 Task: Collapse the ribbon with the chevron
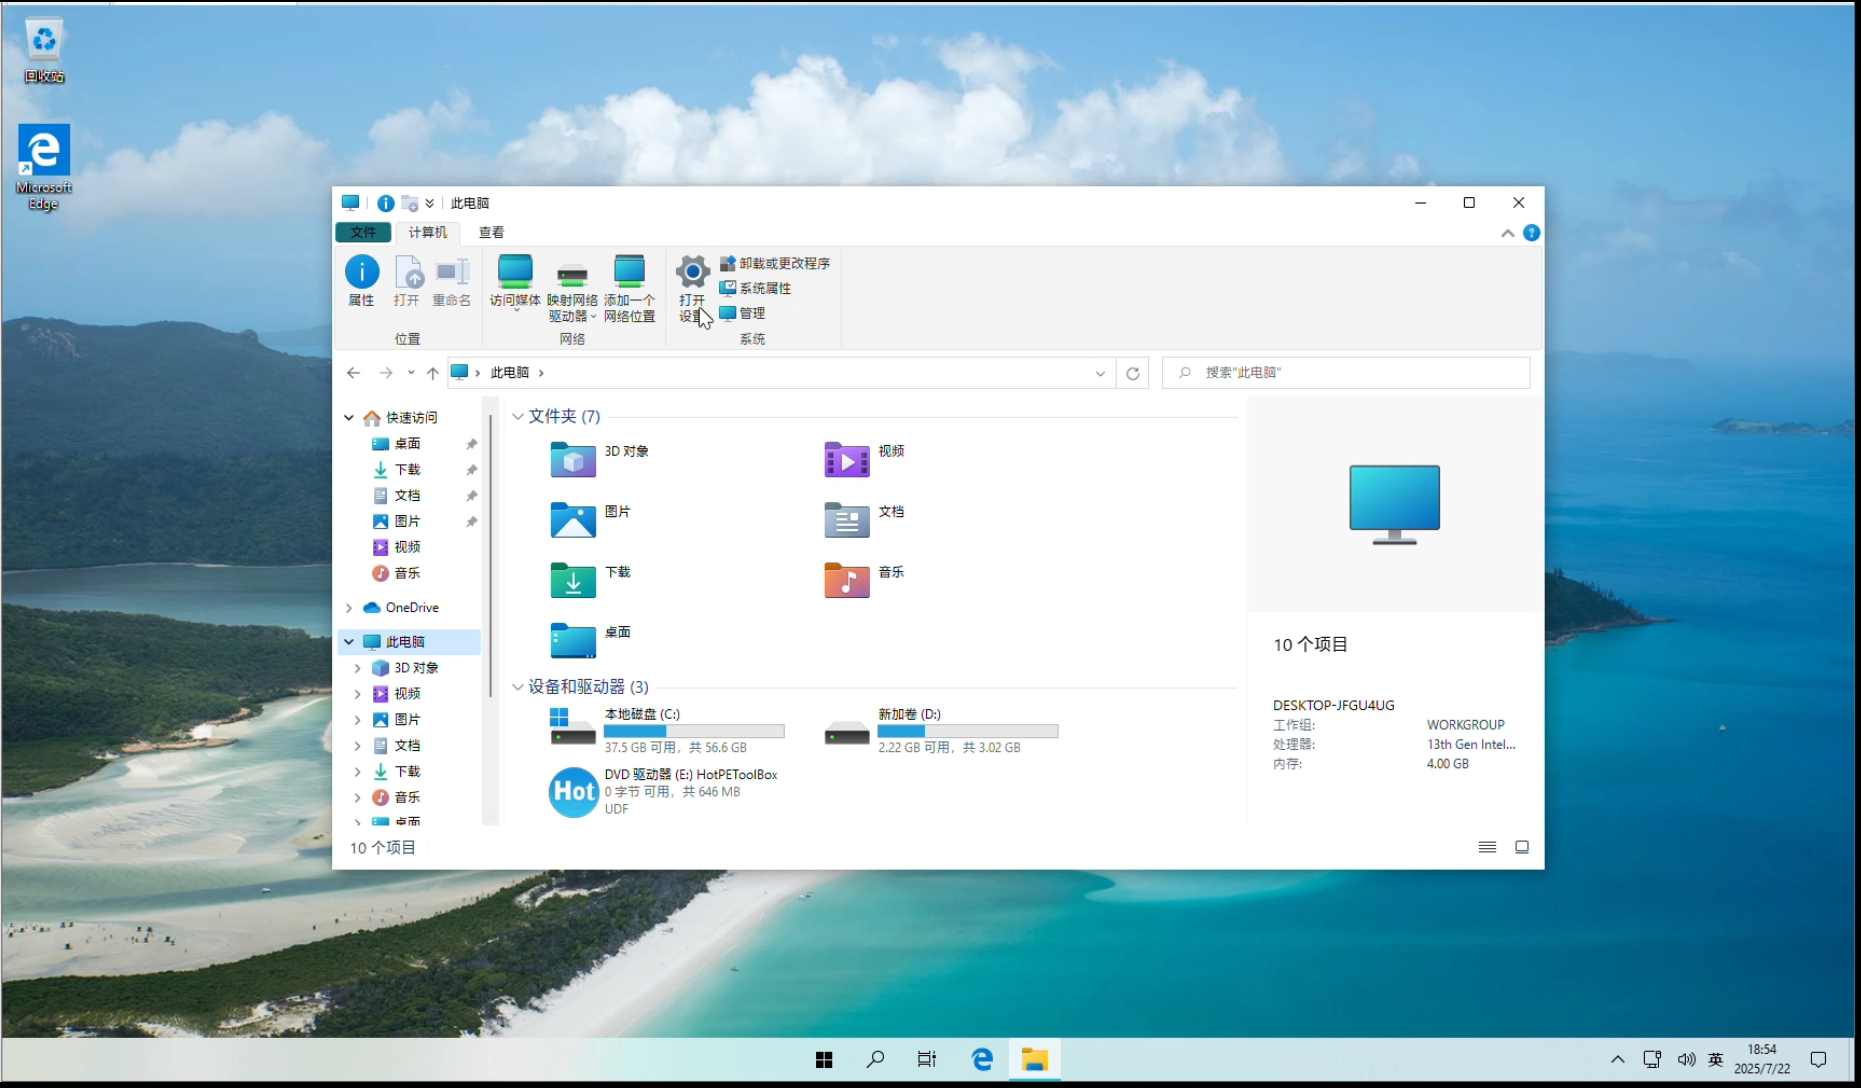tap(1507, 233)
